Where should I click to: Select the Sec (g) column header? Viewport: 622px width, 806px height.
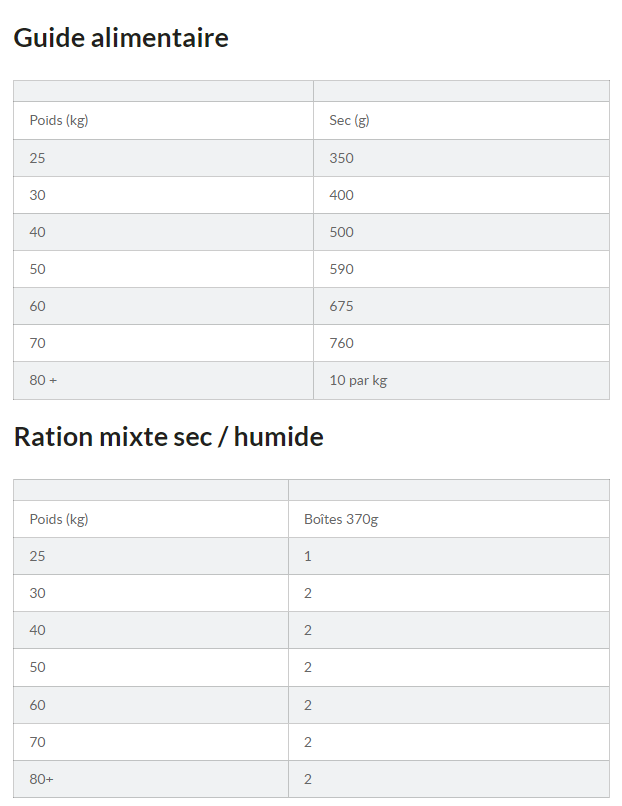tap(349, 121)
